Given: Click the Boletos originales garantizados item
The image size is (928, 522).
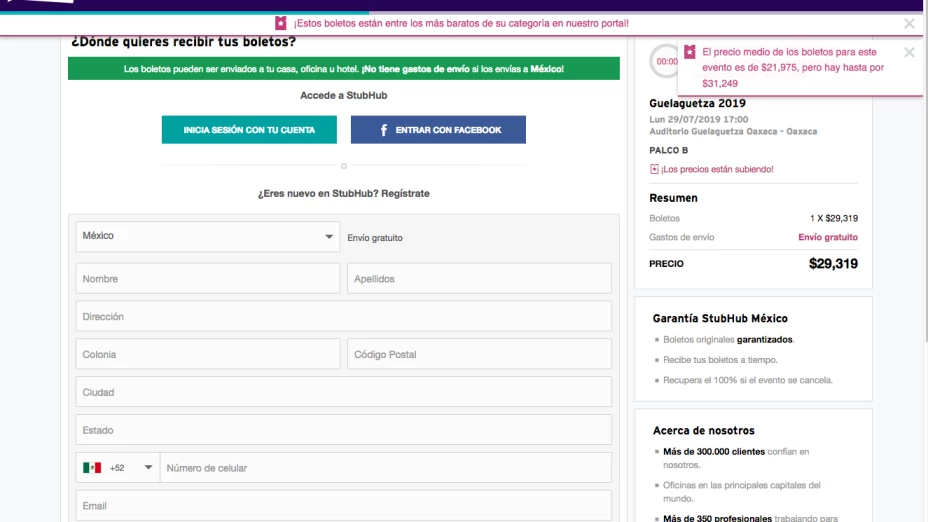Looking at the screenshot, I should pos(728,340).
